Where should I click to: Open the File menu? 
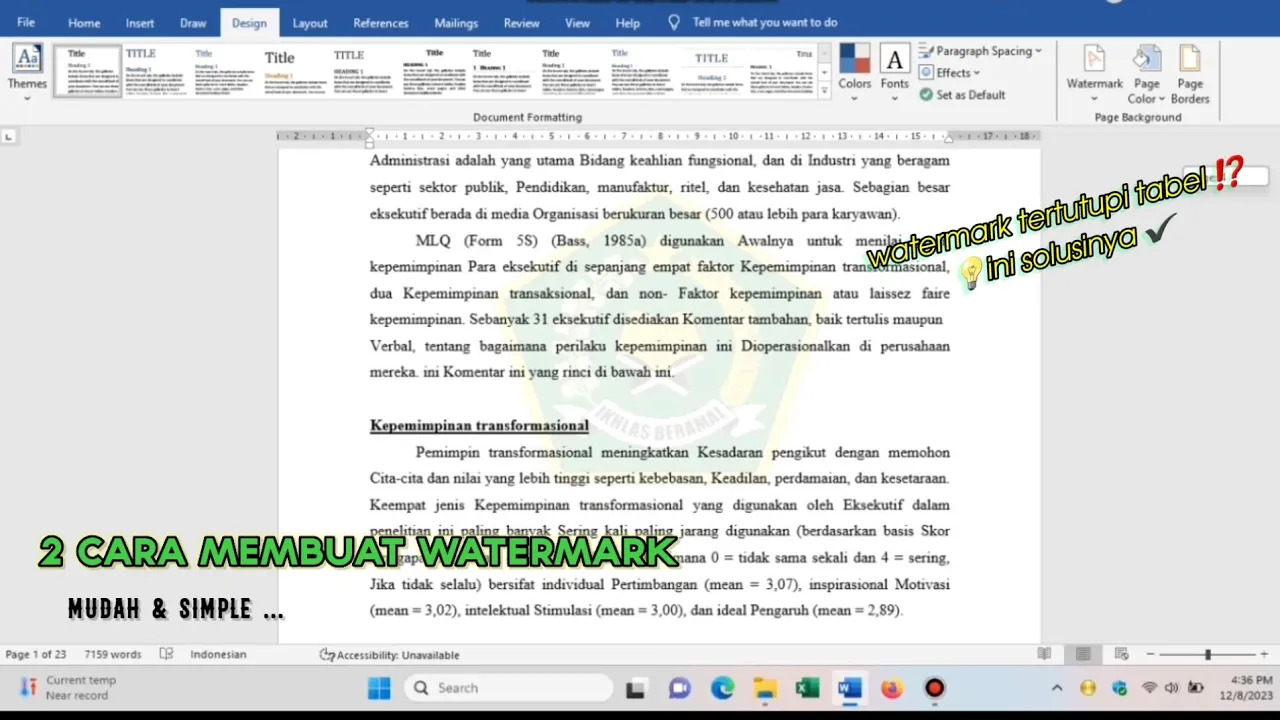point(26,22)
